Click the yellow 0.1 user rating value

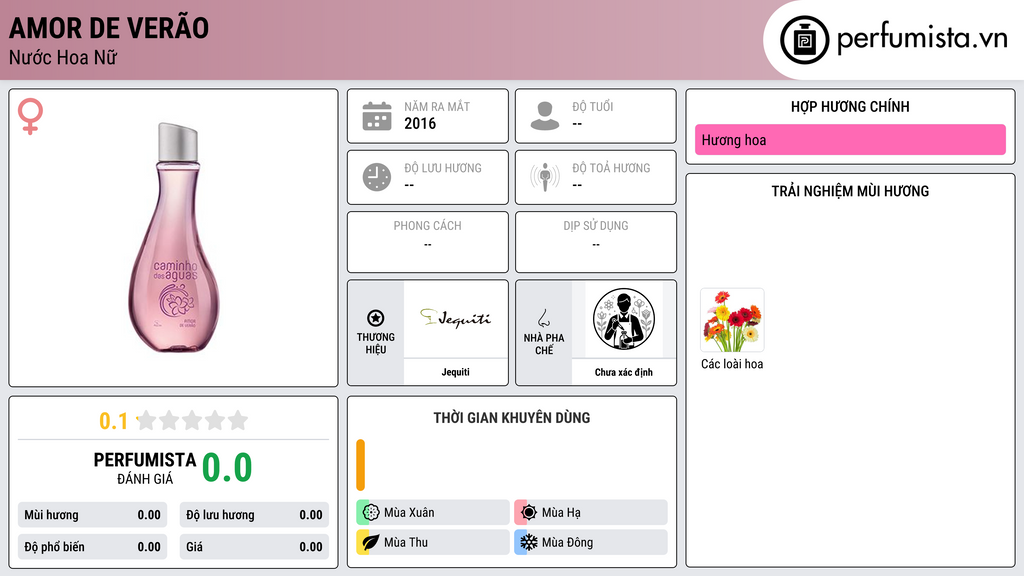point(113,421)
